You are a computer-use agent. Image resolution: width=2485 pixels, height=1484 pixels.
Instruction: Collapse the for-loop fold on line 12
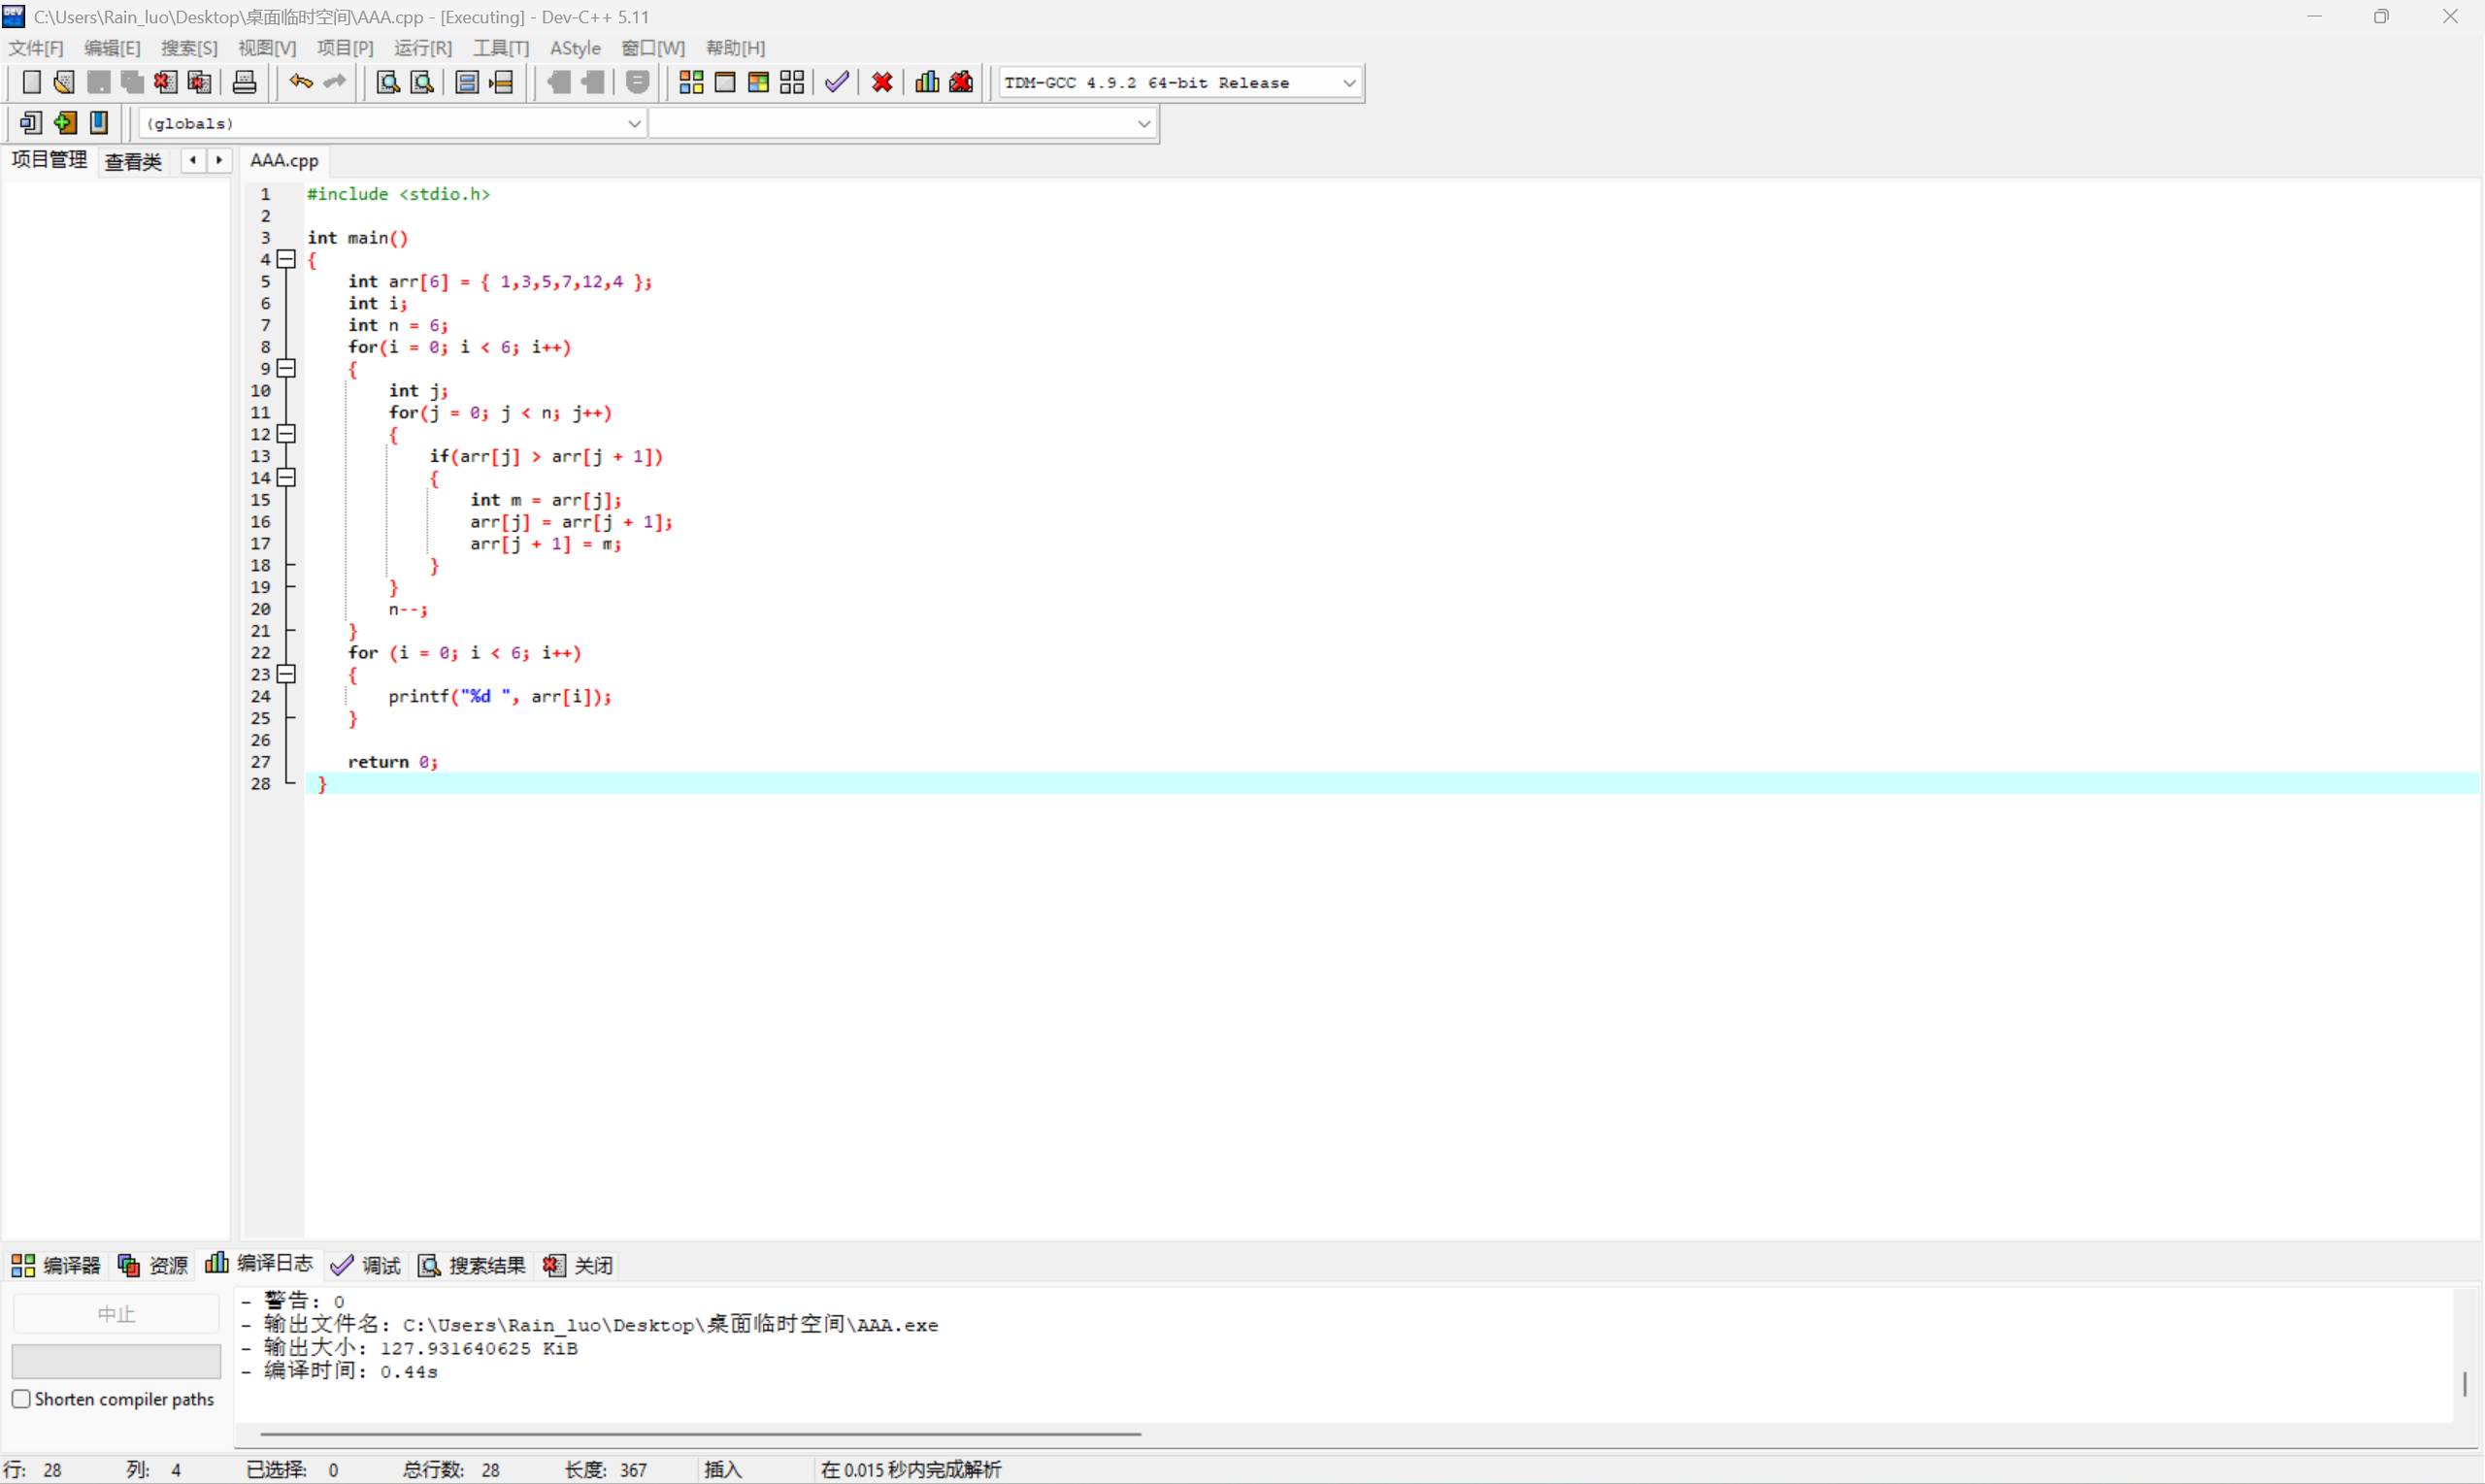287,434
